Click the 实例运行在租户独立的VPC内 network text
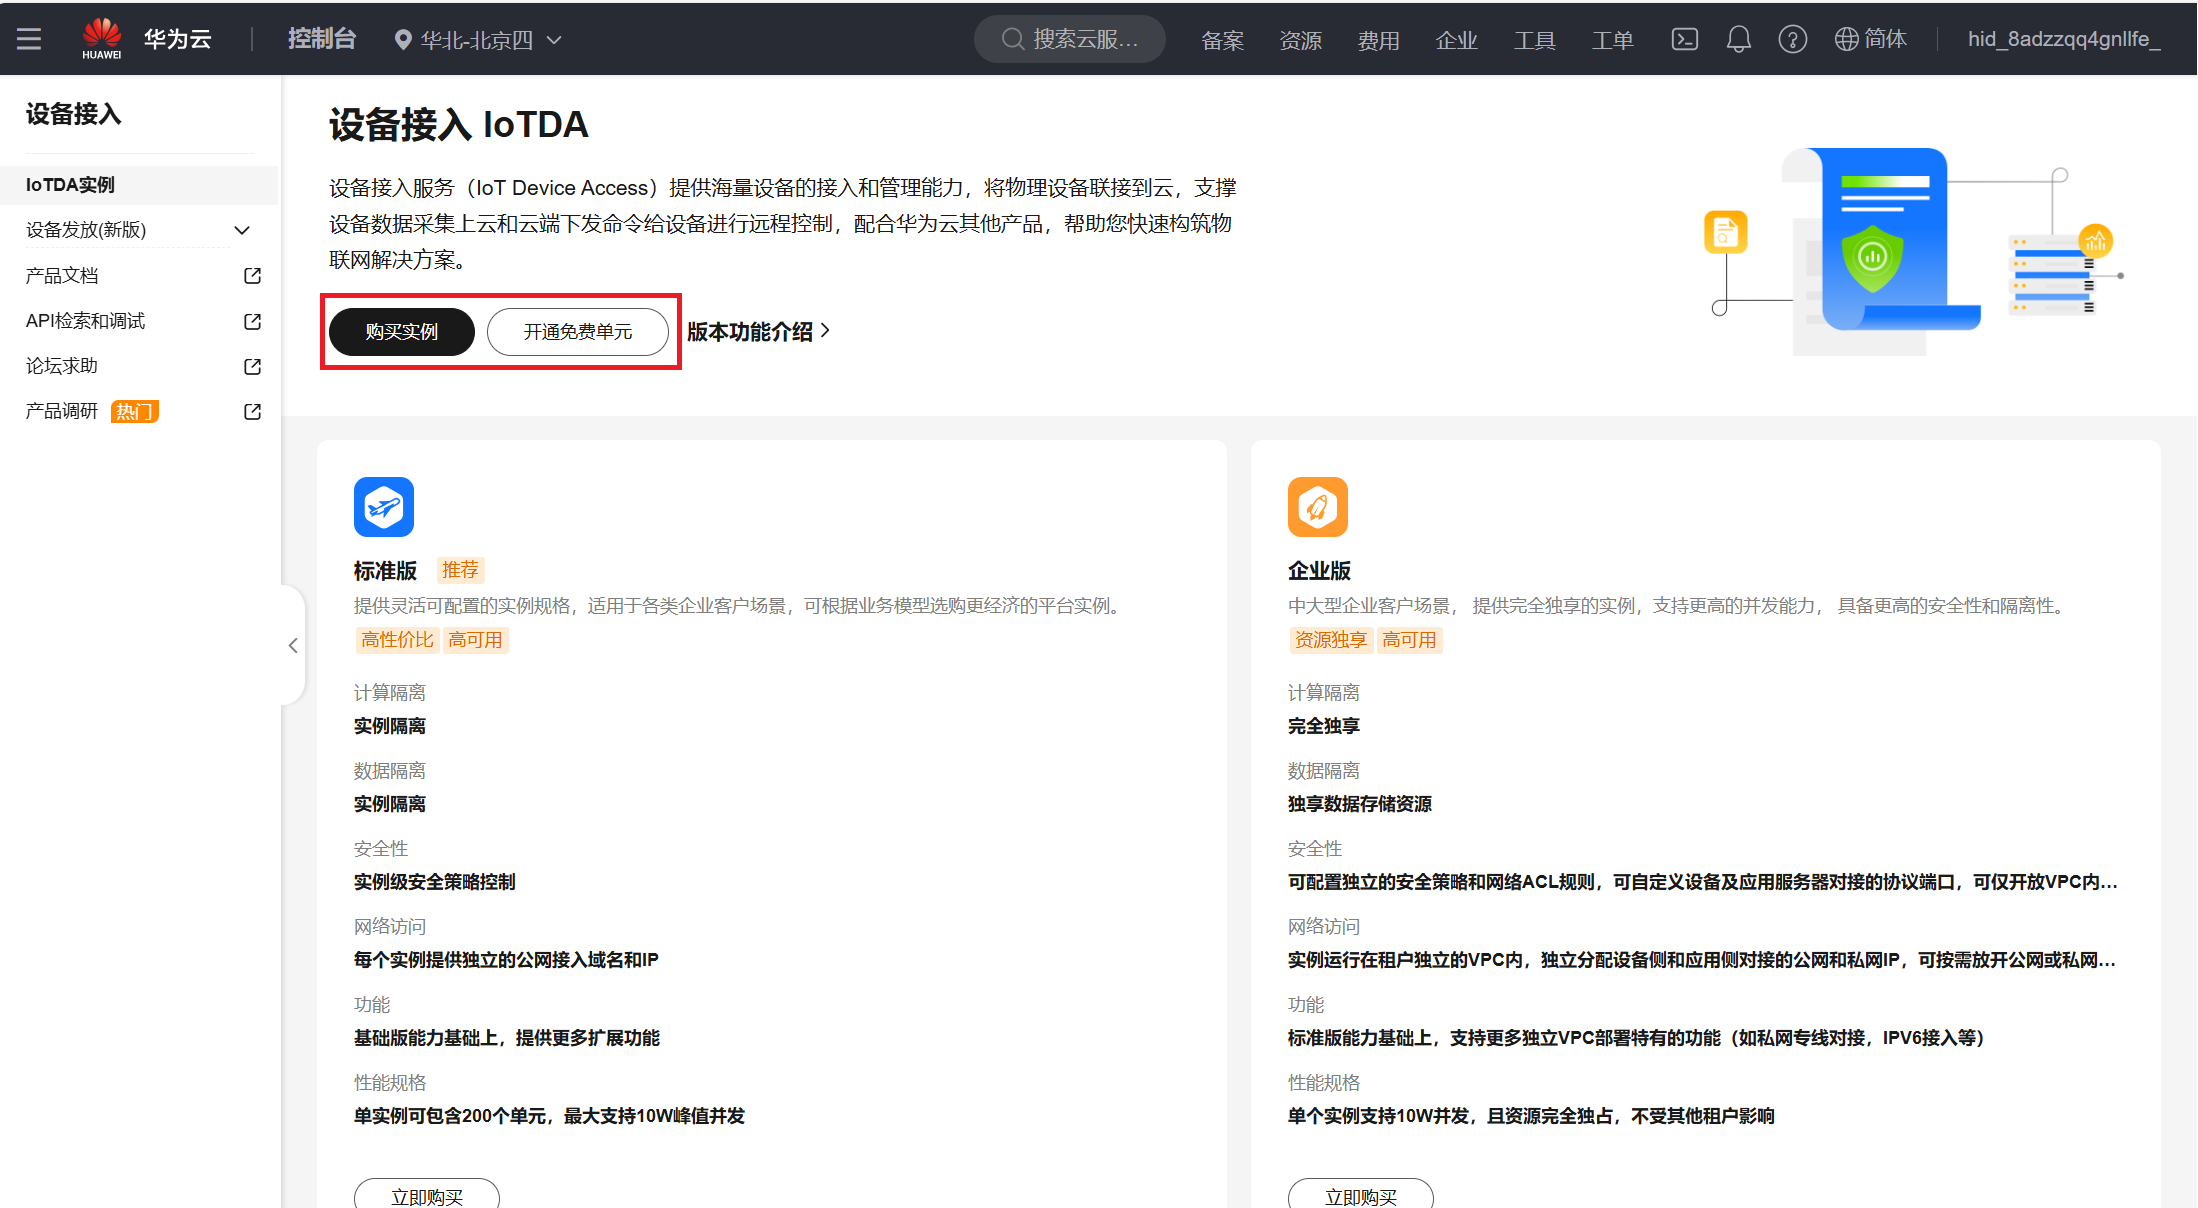This screenshot has height=1208, width=2198. point(1701,960)
